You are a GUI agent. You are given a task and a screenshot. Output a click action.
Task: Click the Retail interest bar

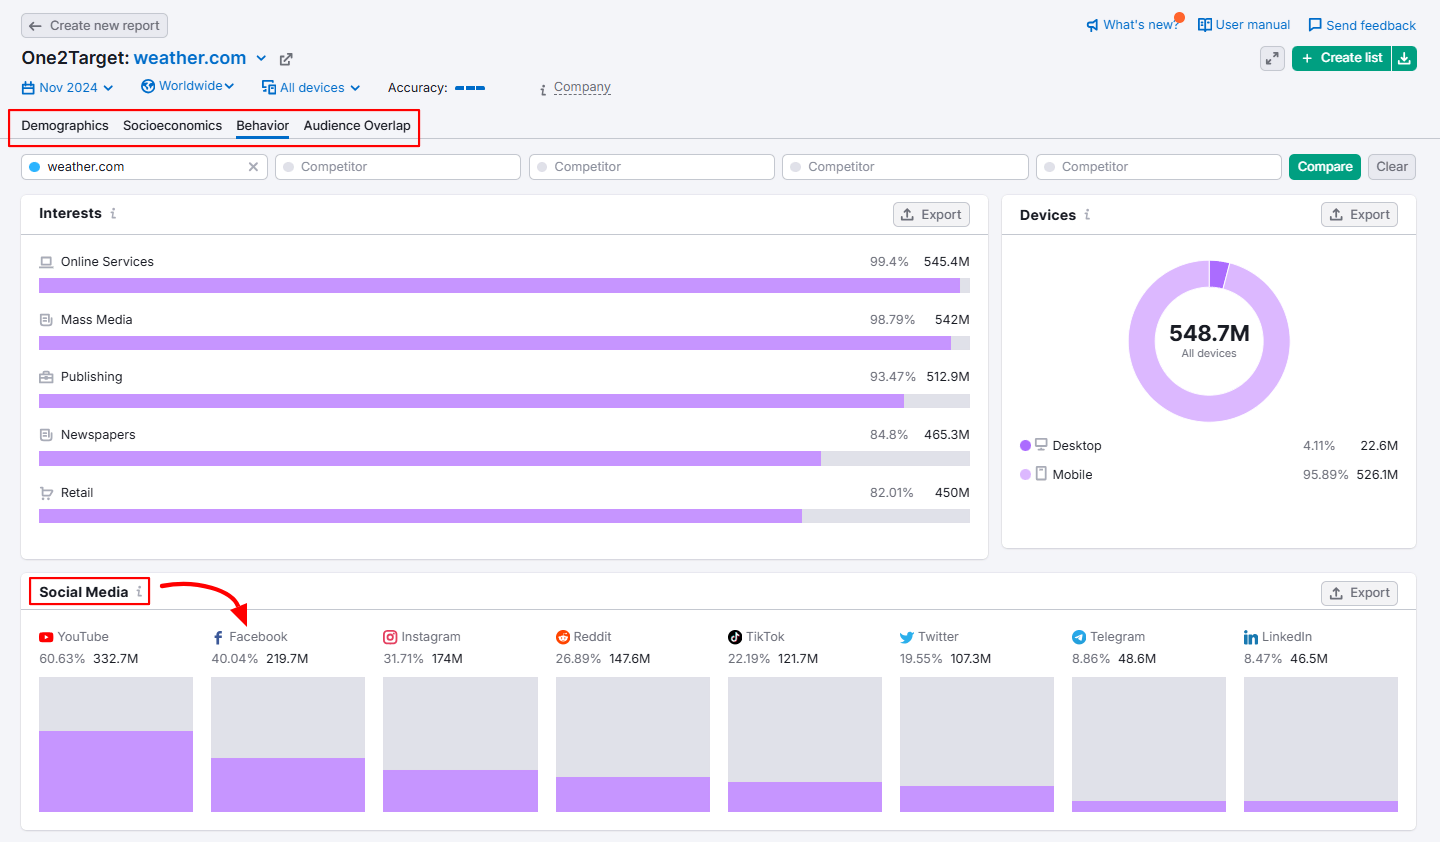click(504, 516)
